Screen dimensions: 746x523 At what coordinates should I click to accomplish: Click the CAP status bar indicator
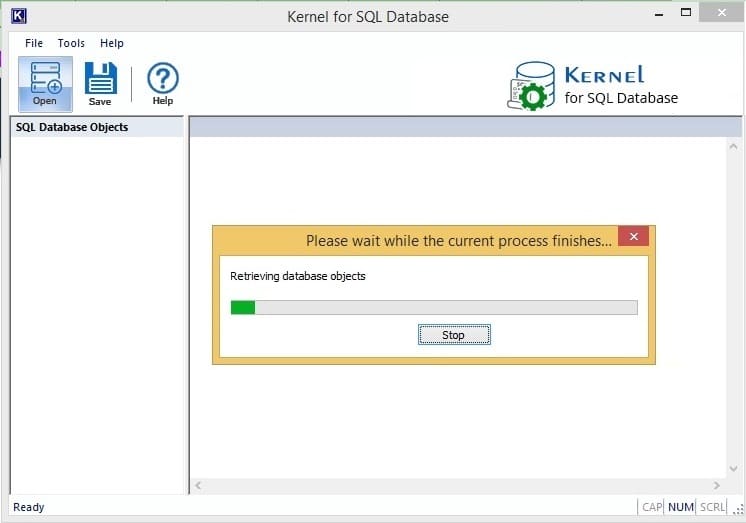[651, 507]
